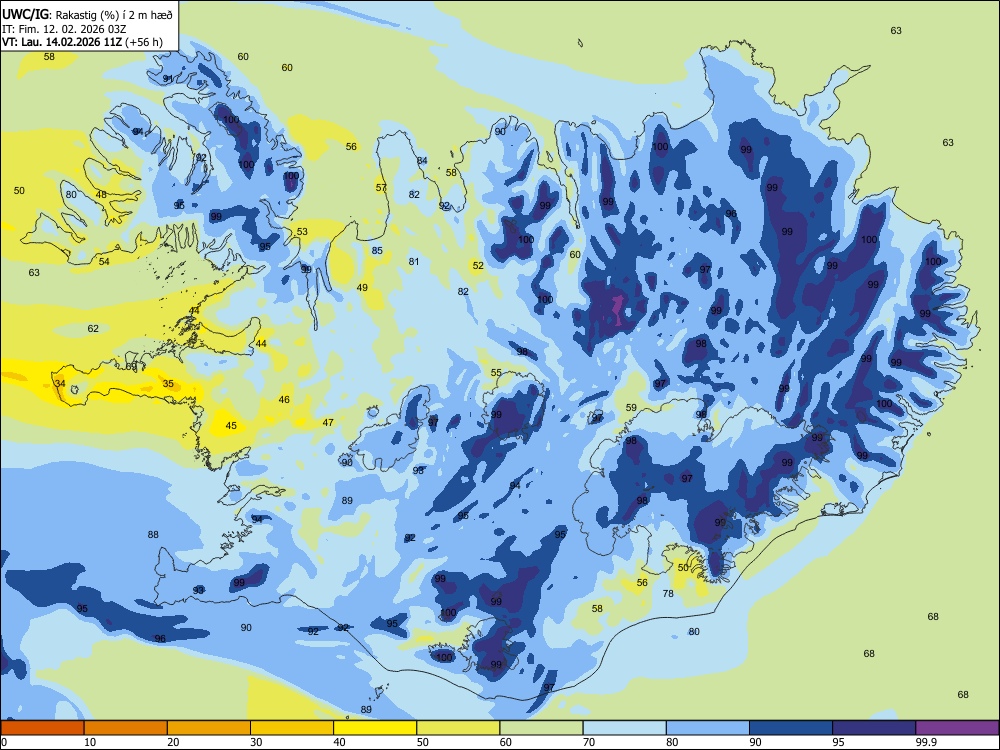
Task: Click the navy 95–99.9 legend swatch
Action: (874, 728)
